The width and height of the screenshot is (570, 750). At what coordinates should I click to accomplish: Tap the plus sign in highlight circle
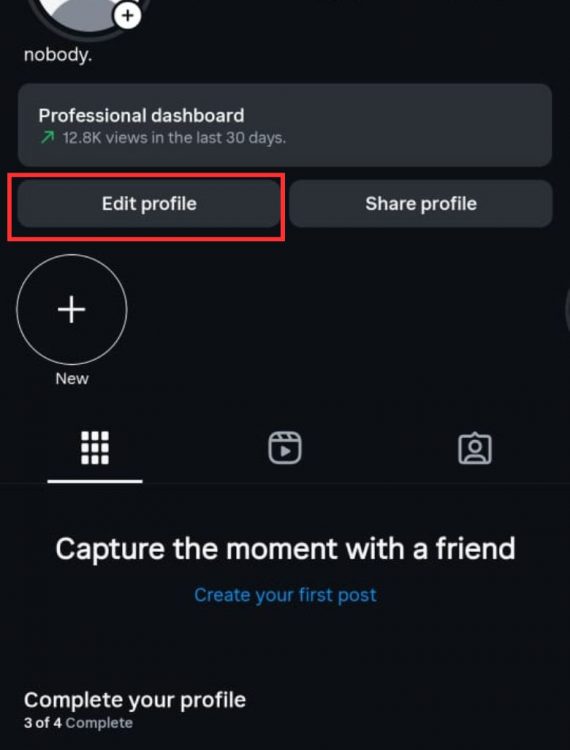pyautogui.click(x=72, y=309)
